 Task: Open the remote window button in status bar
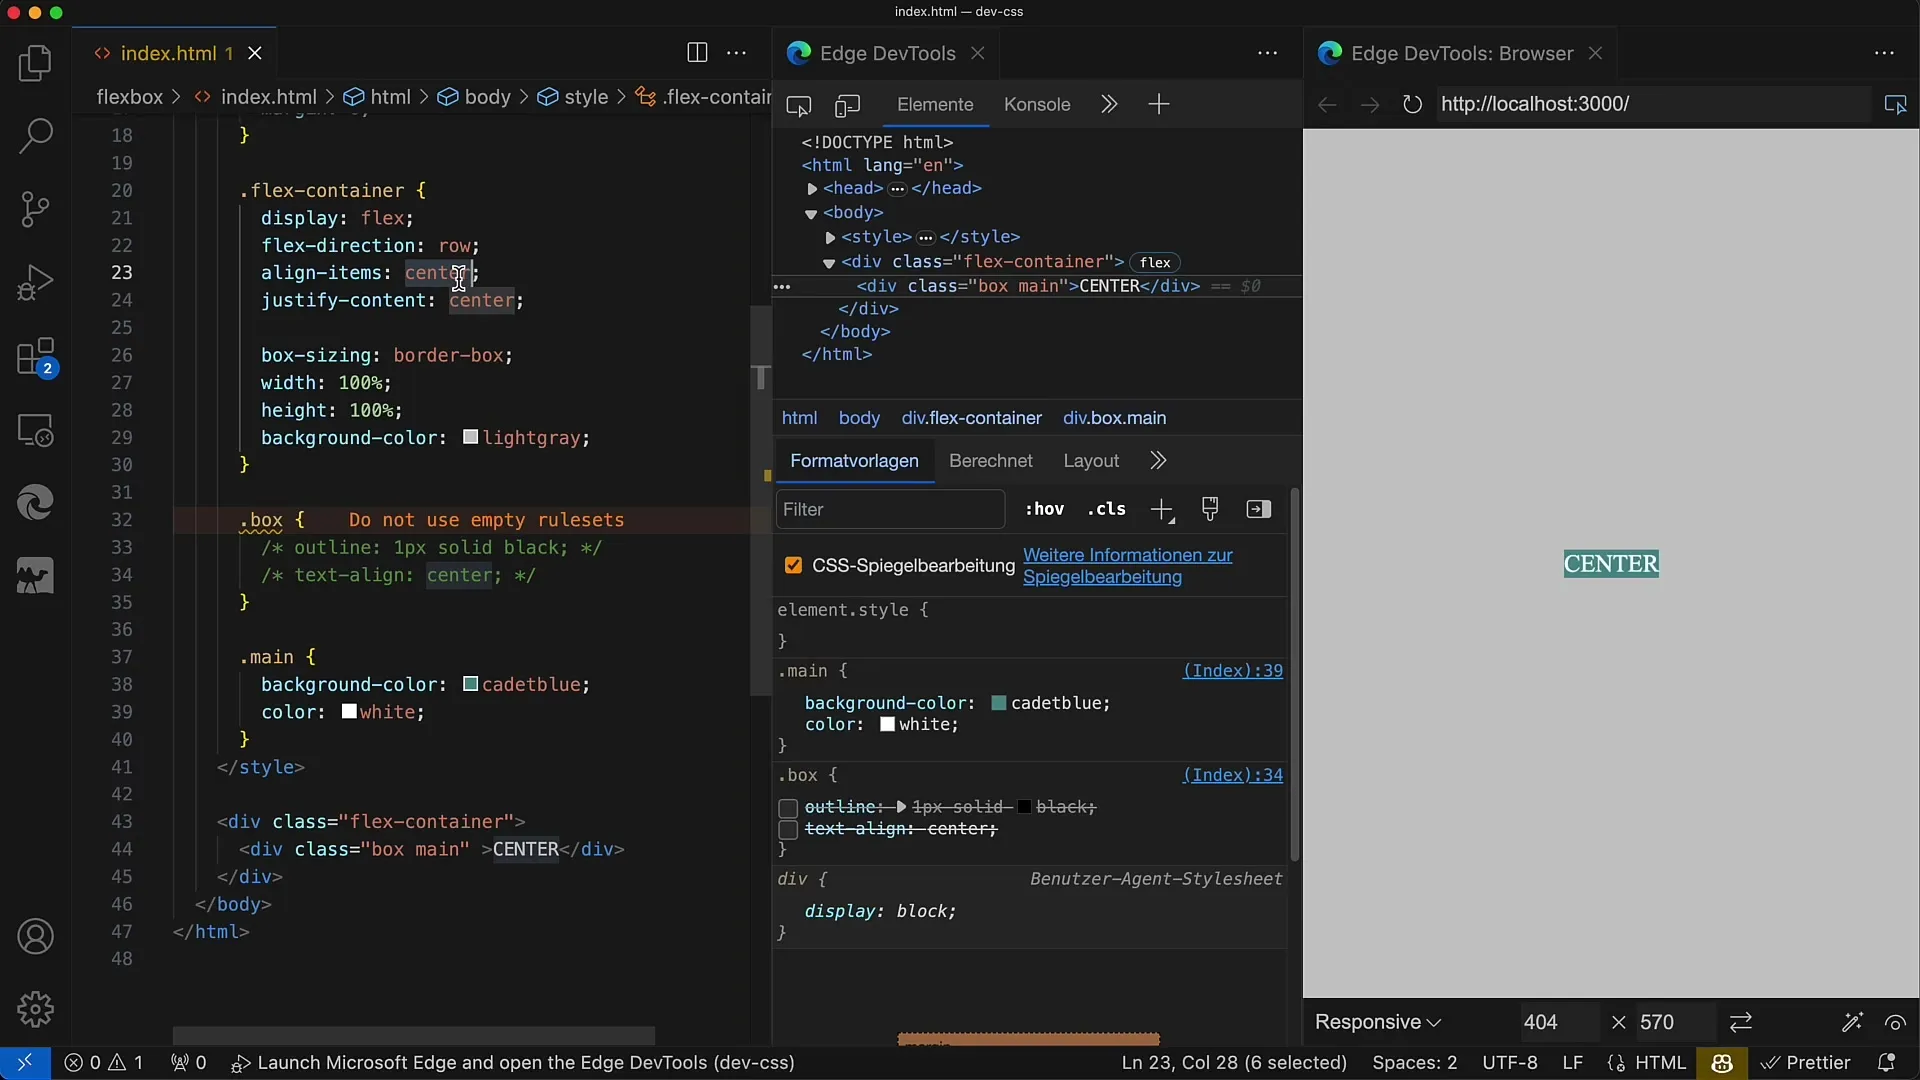pos(24,1062)
